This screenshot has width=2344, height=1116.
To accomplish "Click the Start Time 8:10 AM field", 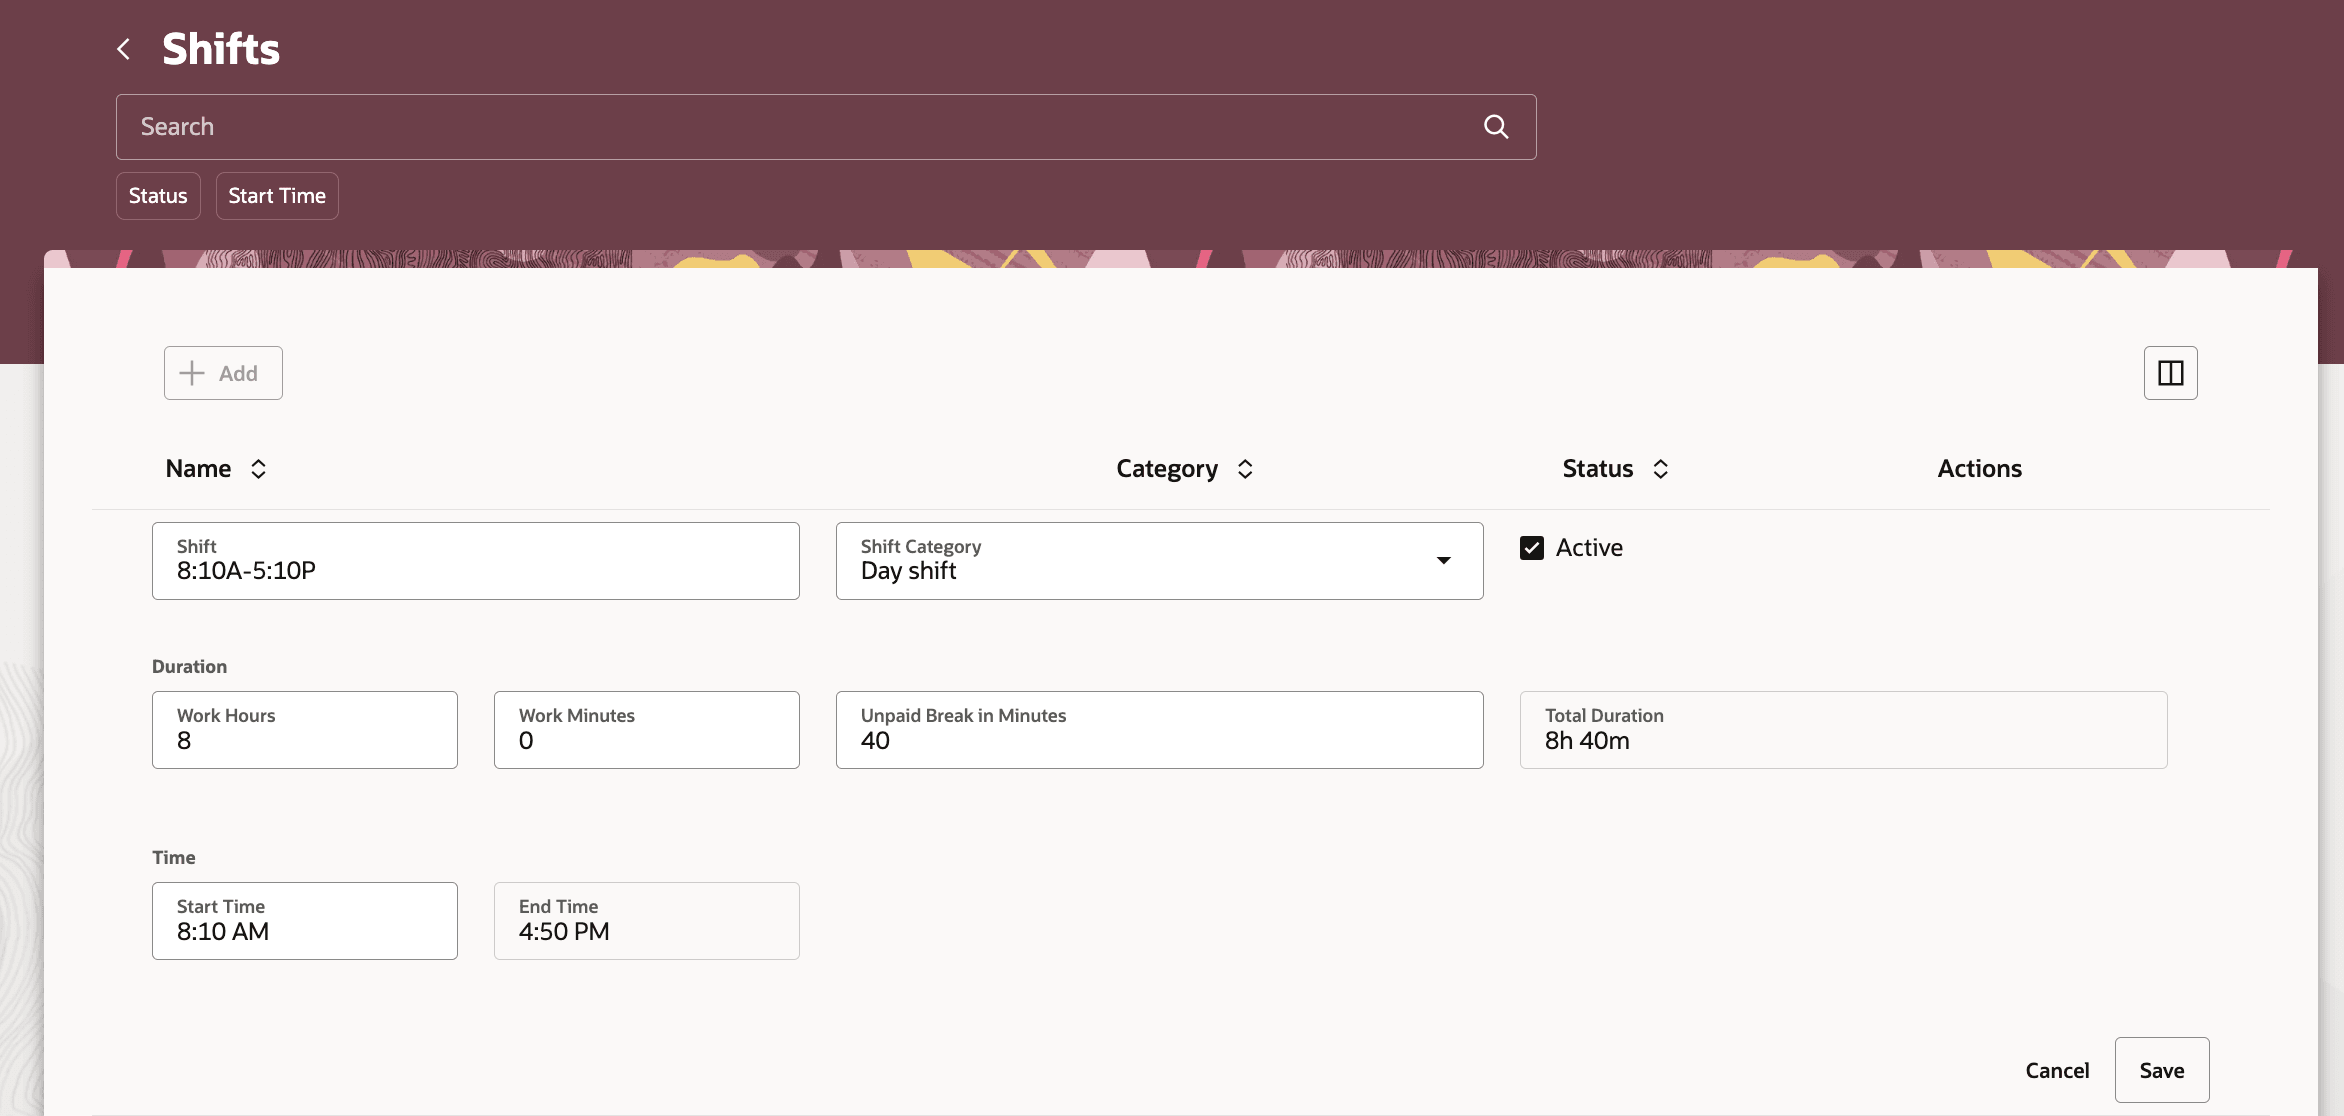I will pos(304,921).
